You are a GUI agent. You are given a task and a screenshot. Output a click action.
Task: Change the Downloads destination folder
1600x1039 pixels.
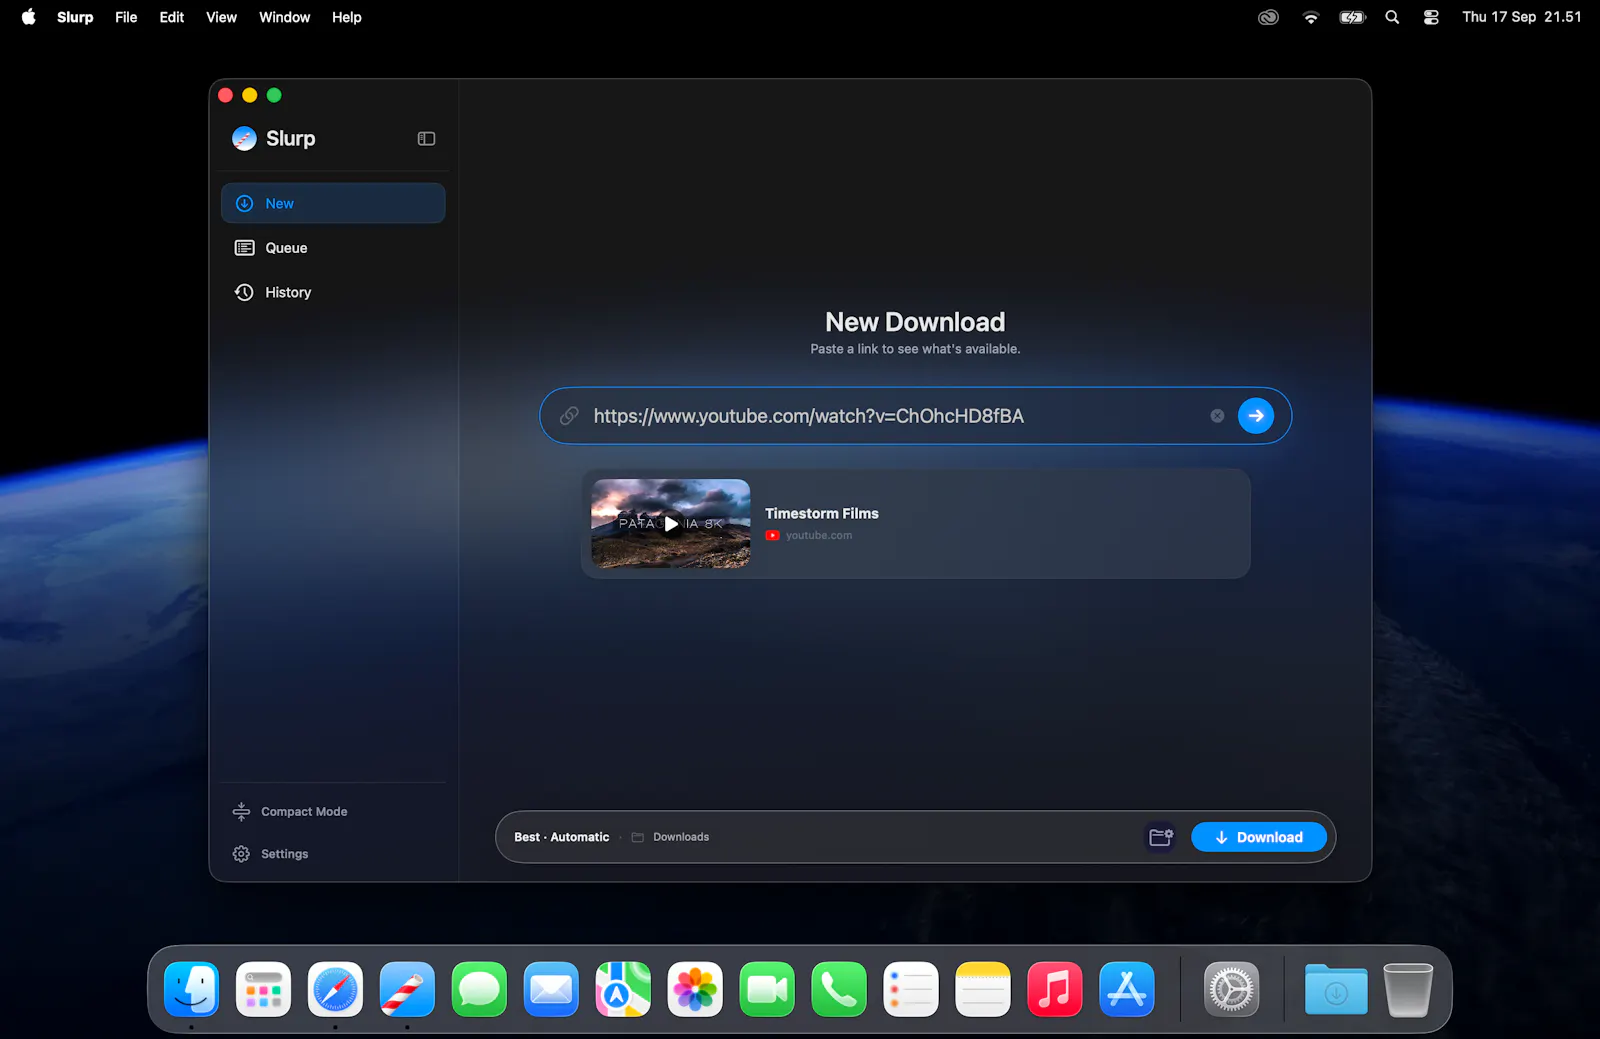tap(670, 837)
